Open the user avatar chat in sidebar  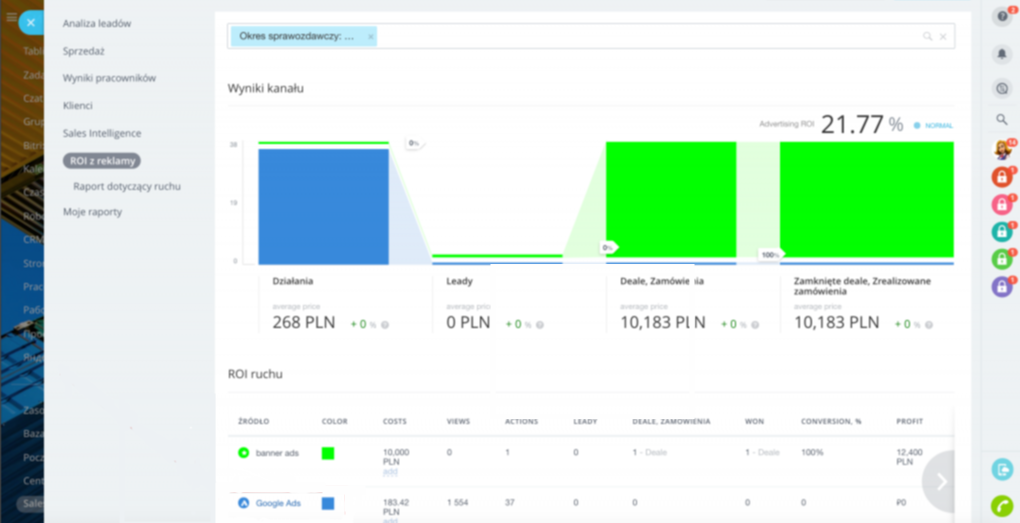pyautogui.click(x=1001, y=150)
